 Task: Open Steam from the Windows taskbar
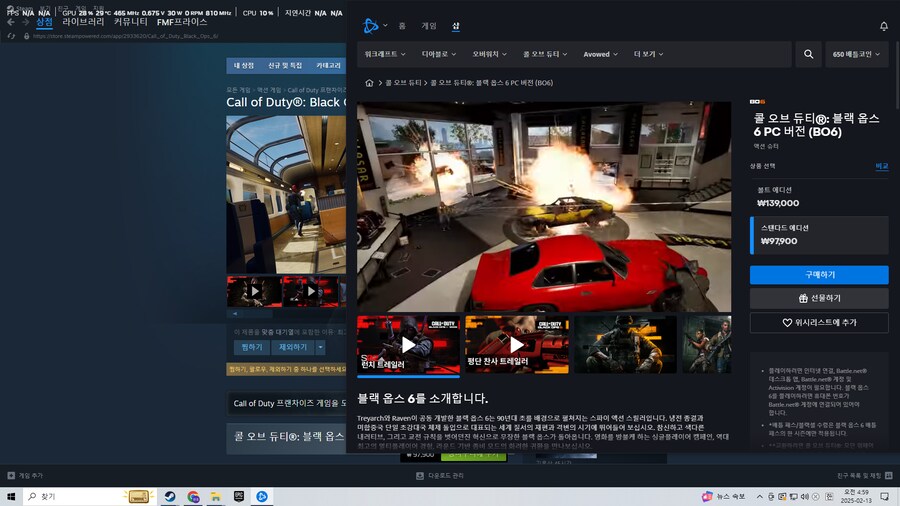(170, 496)
